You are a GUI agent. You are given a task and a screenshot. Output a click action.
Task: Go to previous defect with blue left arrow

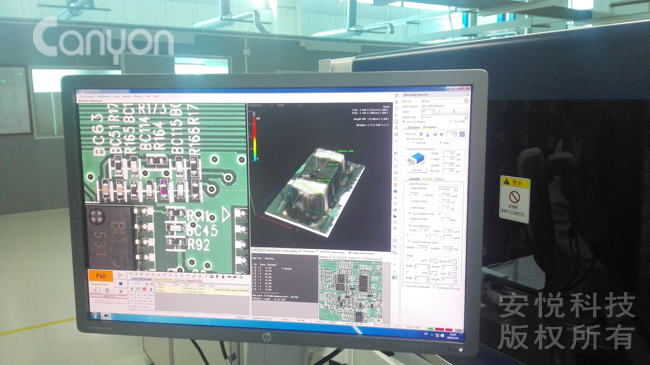(x=132, y=289)
